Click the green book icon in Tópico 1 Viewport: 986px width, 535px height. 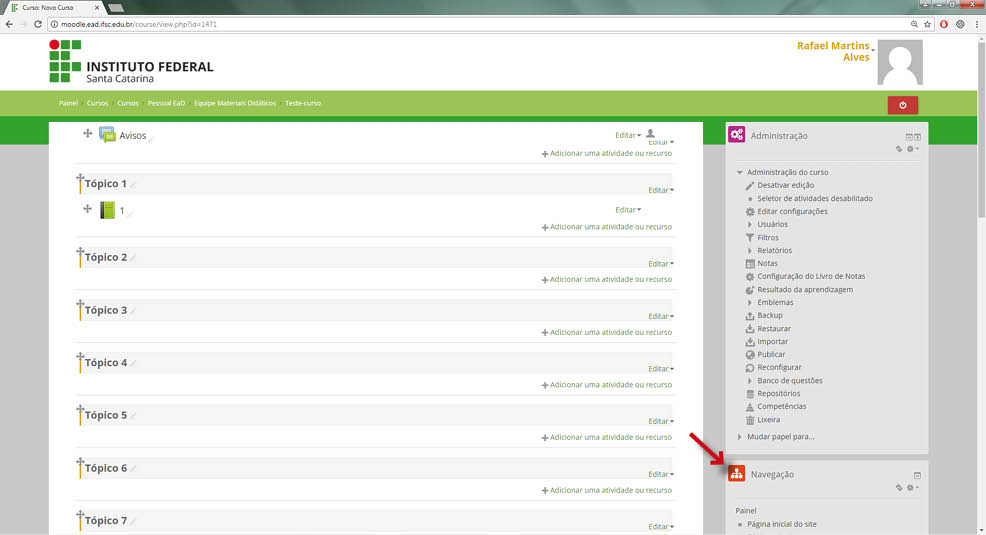point(107,210)
